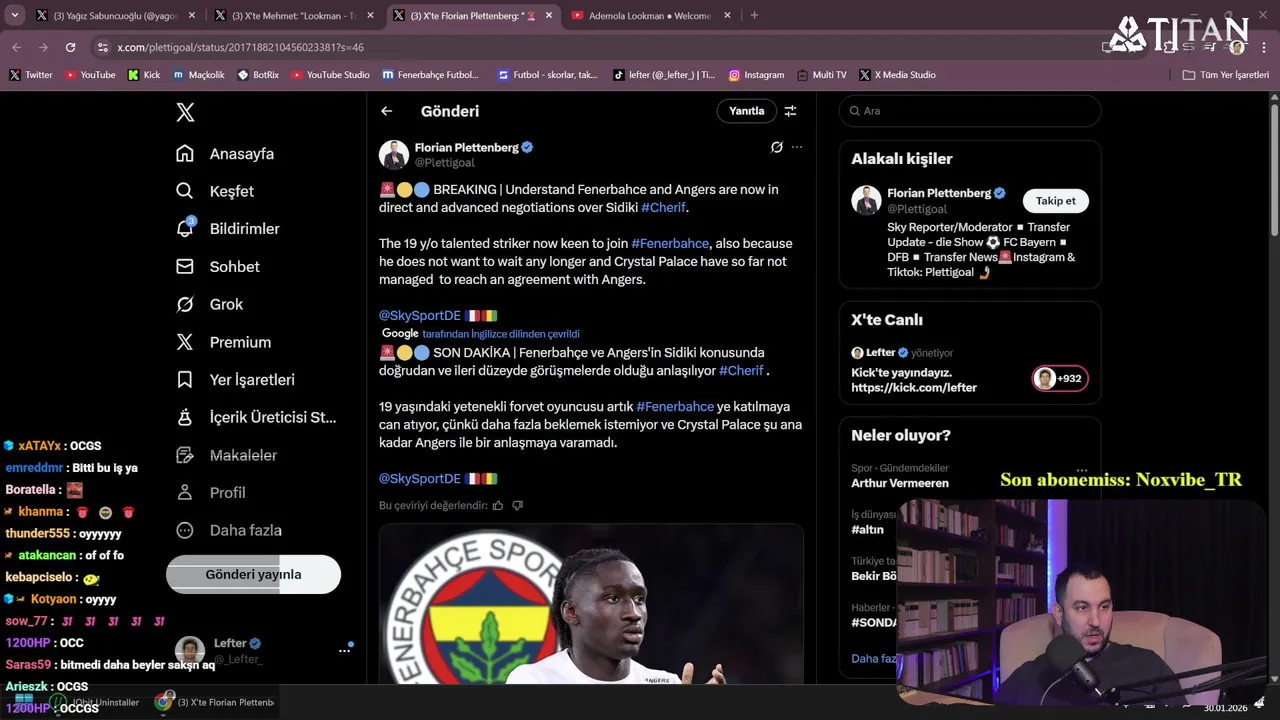The width and height of the screenshot is (1280, 720).
Task: Rate translation with thumbs down
Action: click(x=517, y=506)
